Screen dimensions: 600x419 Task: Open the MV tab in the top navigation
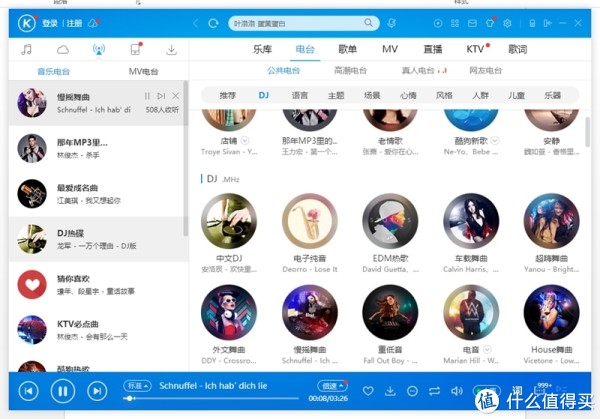click(x=390, y=49)
